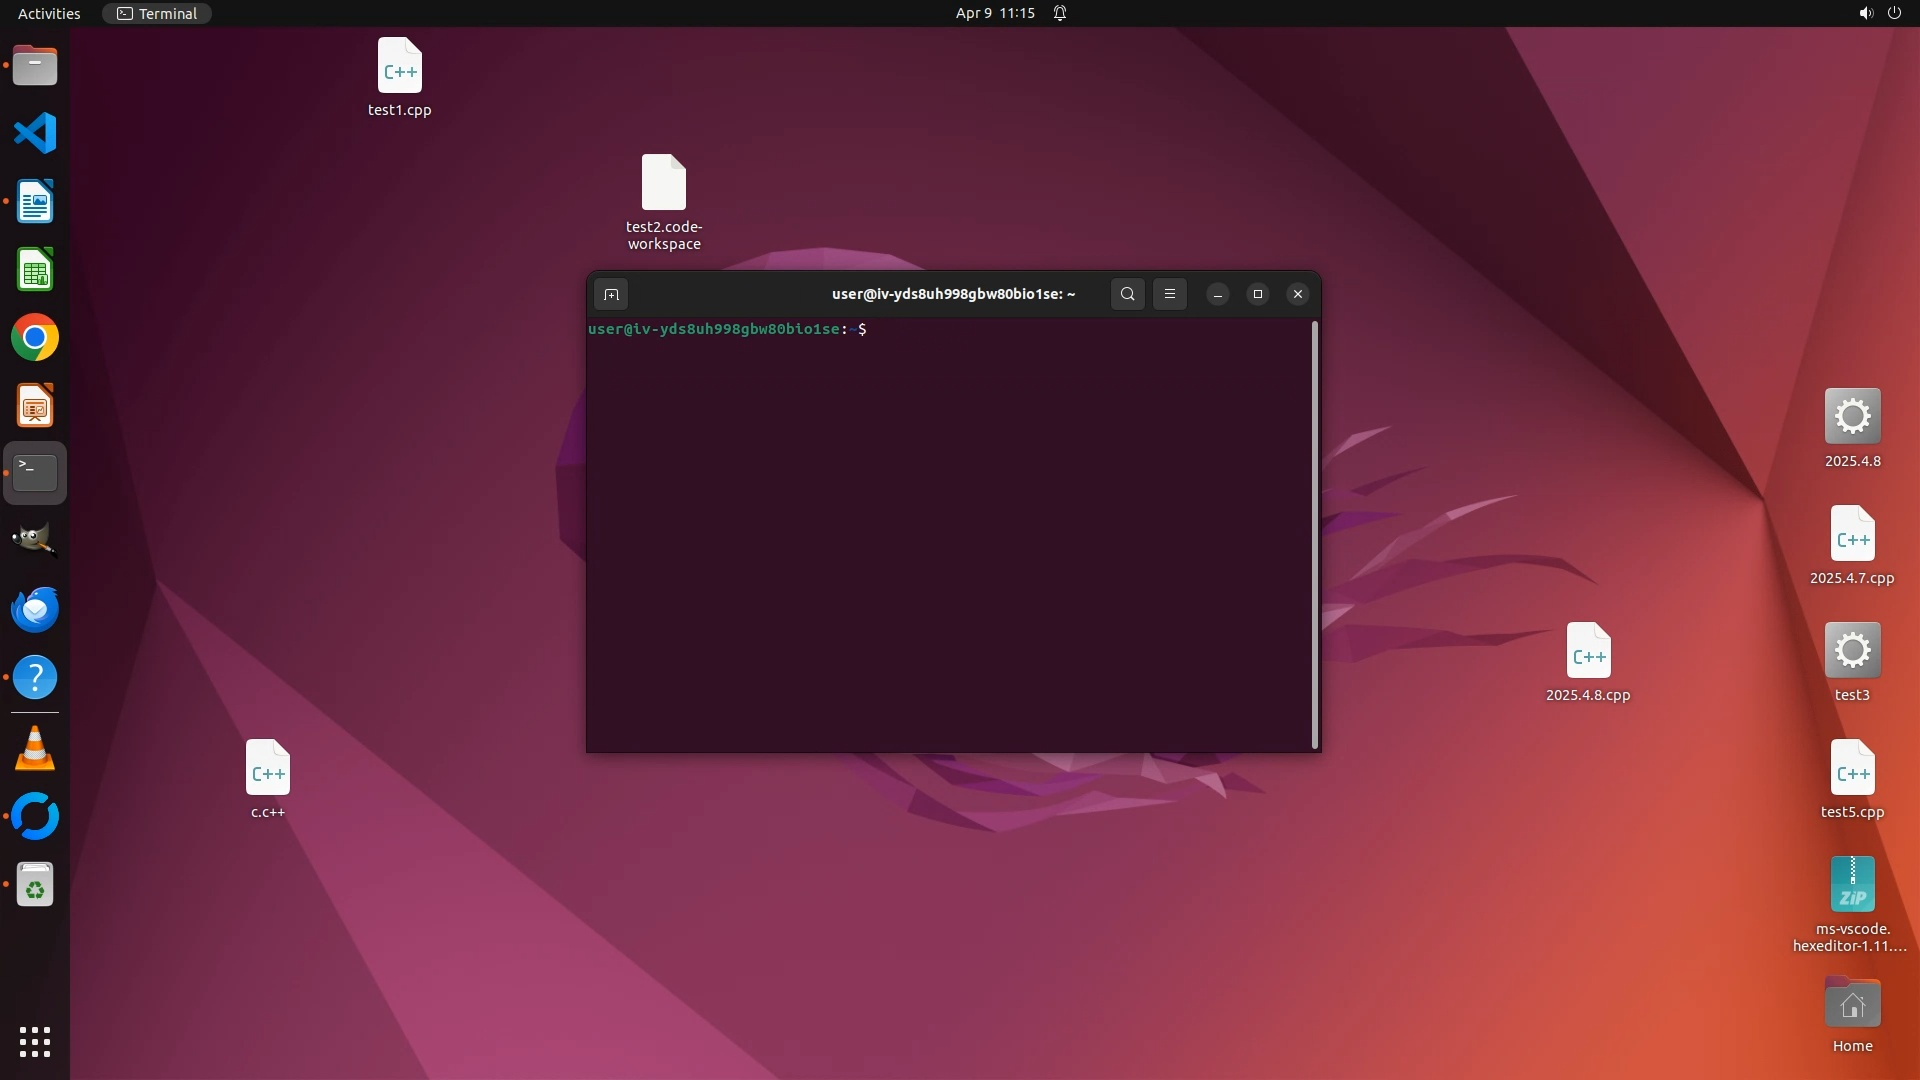Open Thunderbird mail from the dock
1920x1080 pixels.
coord(35,609)
